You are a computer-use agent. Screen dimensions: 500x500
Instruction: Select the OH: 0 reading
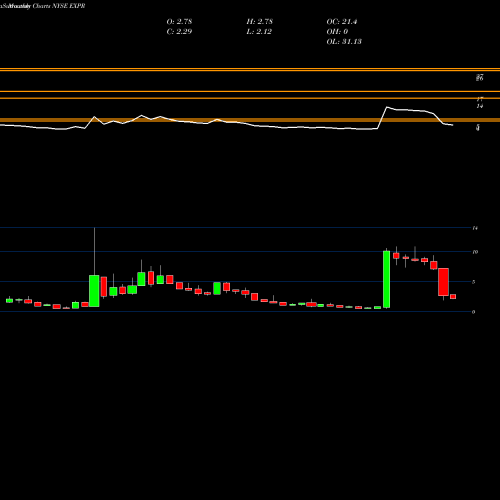point(337,32)
